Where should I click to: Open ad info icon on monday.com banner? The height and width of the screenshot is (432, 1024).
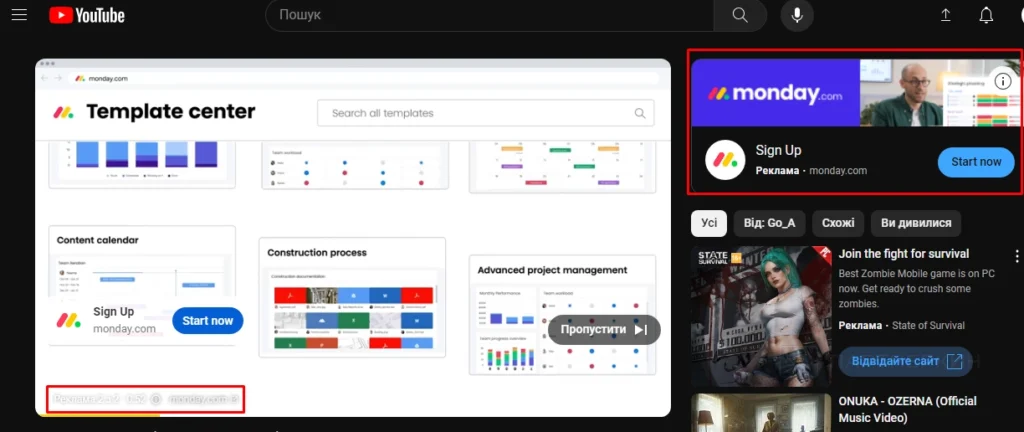tap(1002, 81)
